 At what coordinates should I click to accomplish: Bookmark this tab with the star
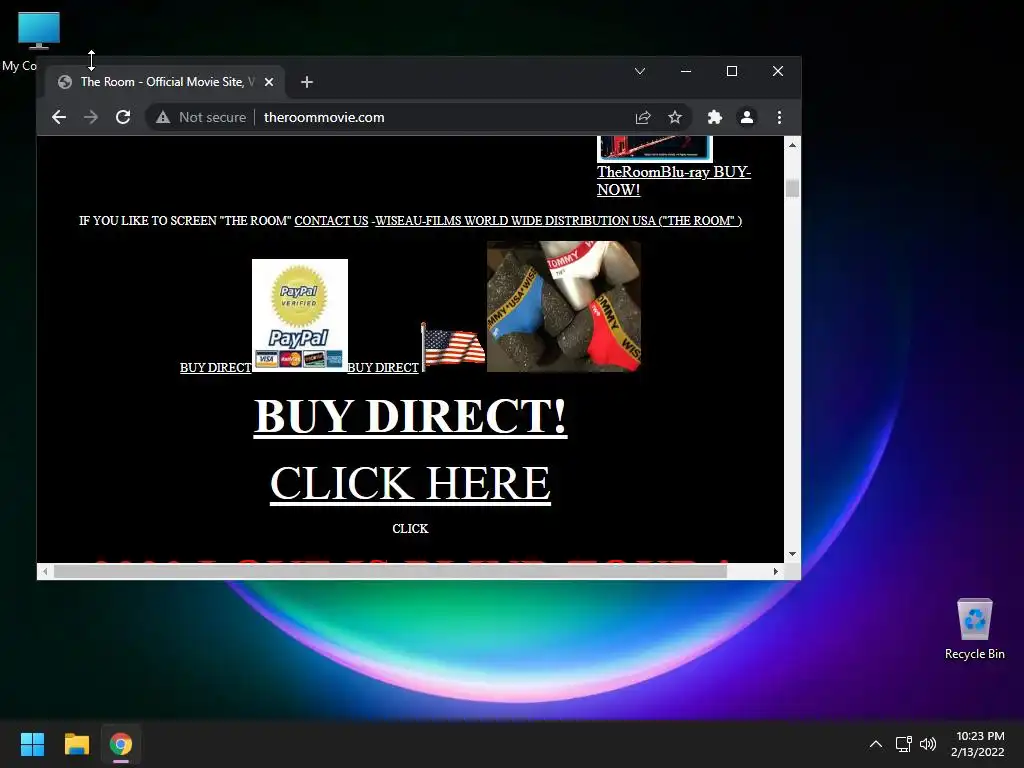pos(675,118)
